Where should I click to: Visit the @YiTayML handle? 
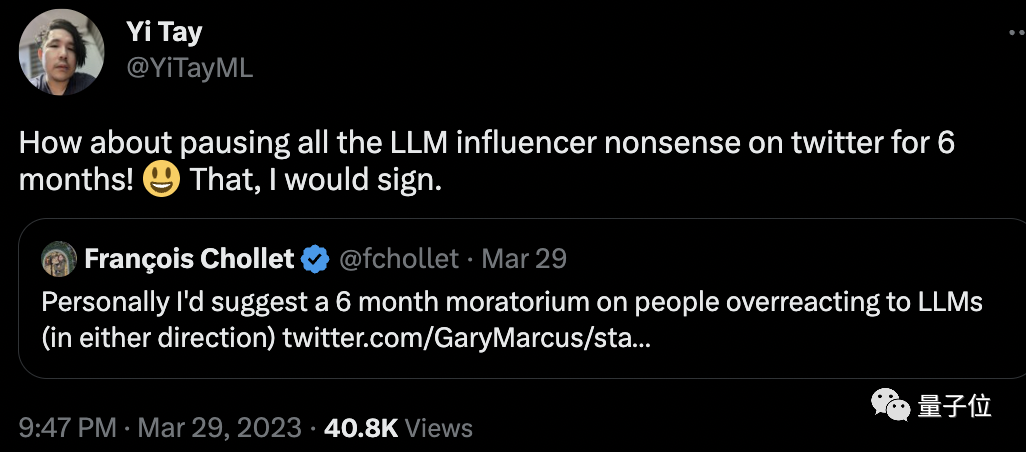point(190,67)
